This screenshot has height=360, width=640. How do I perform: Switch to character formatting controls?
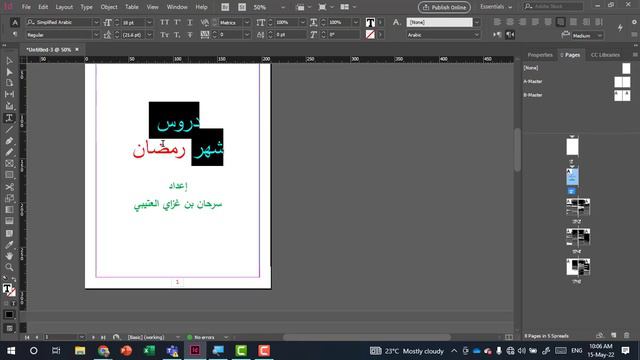pyautogui.click(x=15, y=22)
